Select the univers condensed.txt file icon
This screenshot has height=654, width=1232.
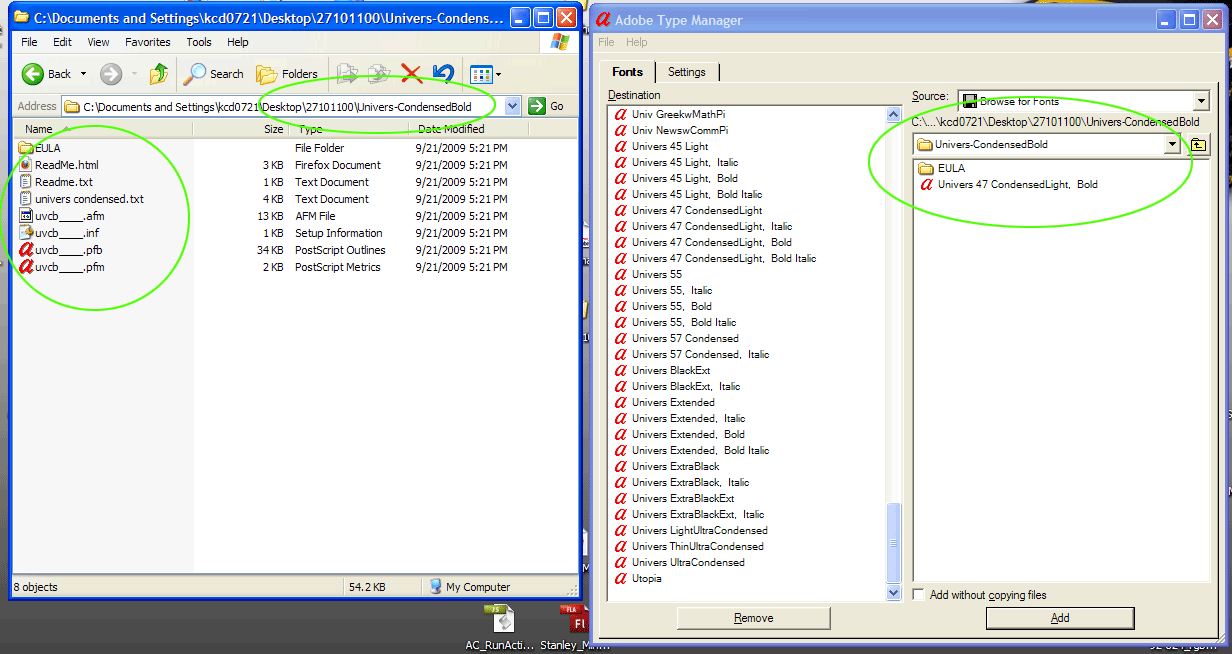point(26,199)
